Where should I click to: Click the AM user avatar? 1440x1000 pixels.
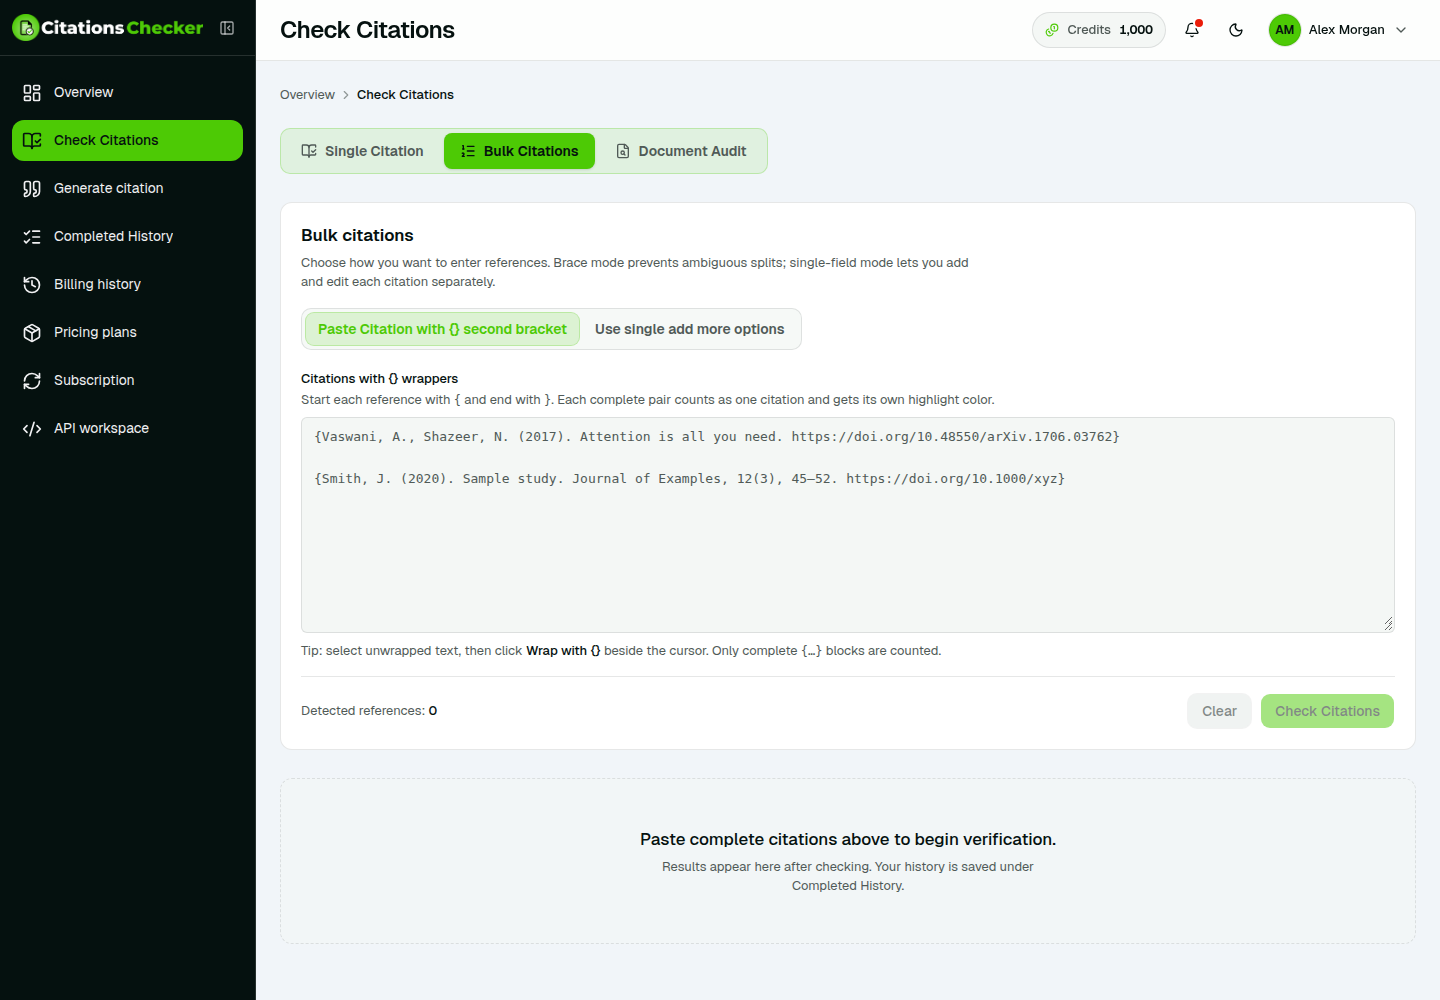pos(1285,30)
